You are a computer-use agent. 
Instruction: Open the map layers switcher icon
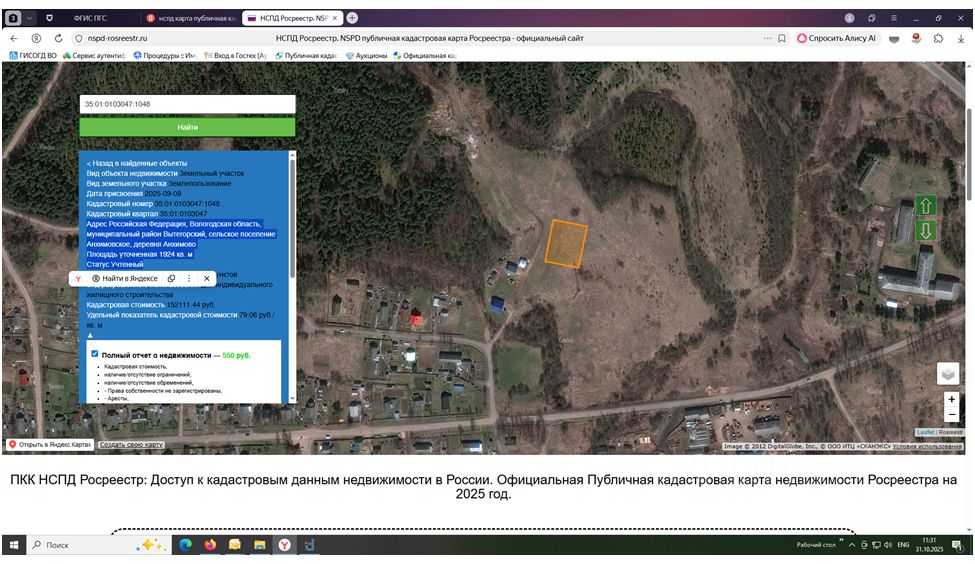click(x=948, y=374)
